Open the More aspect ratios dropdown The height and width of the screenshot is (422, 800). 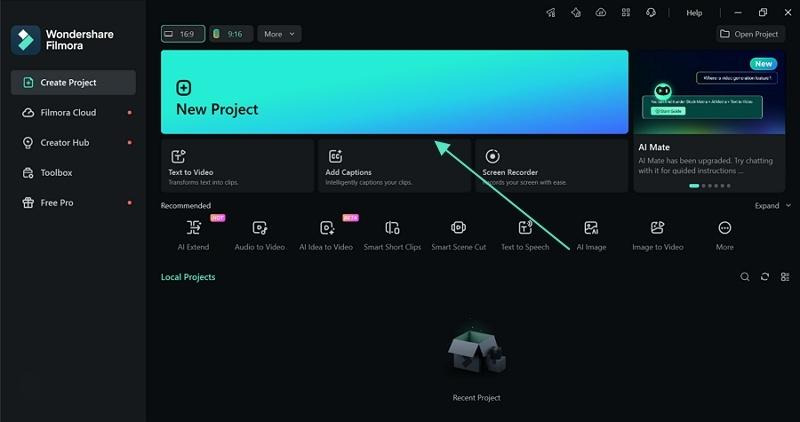click(x=279, y=34)
